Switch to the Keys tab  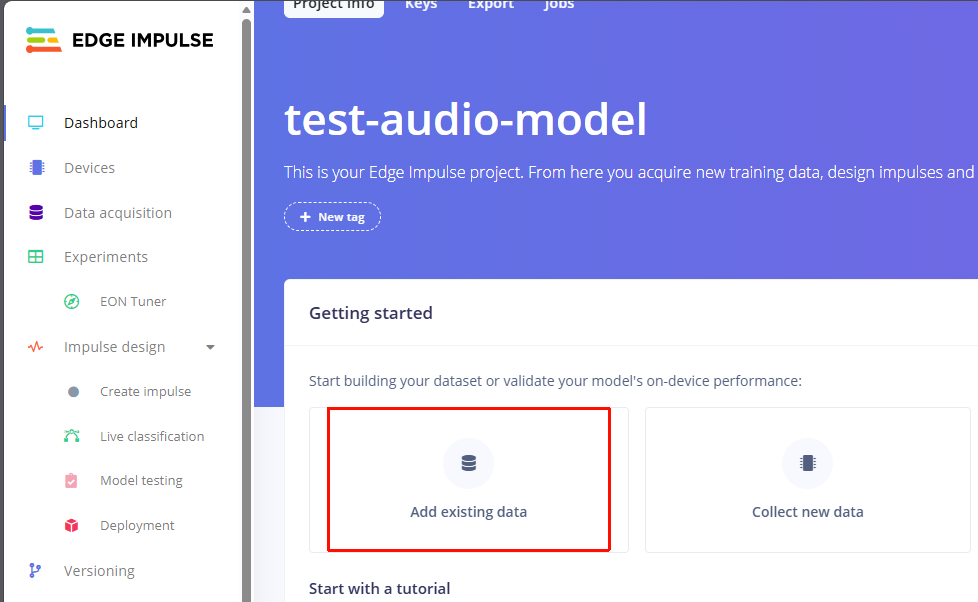[x=421, y=5]
